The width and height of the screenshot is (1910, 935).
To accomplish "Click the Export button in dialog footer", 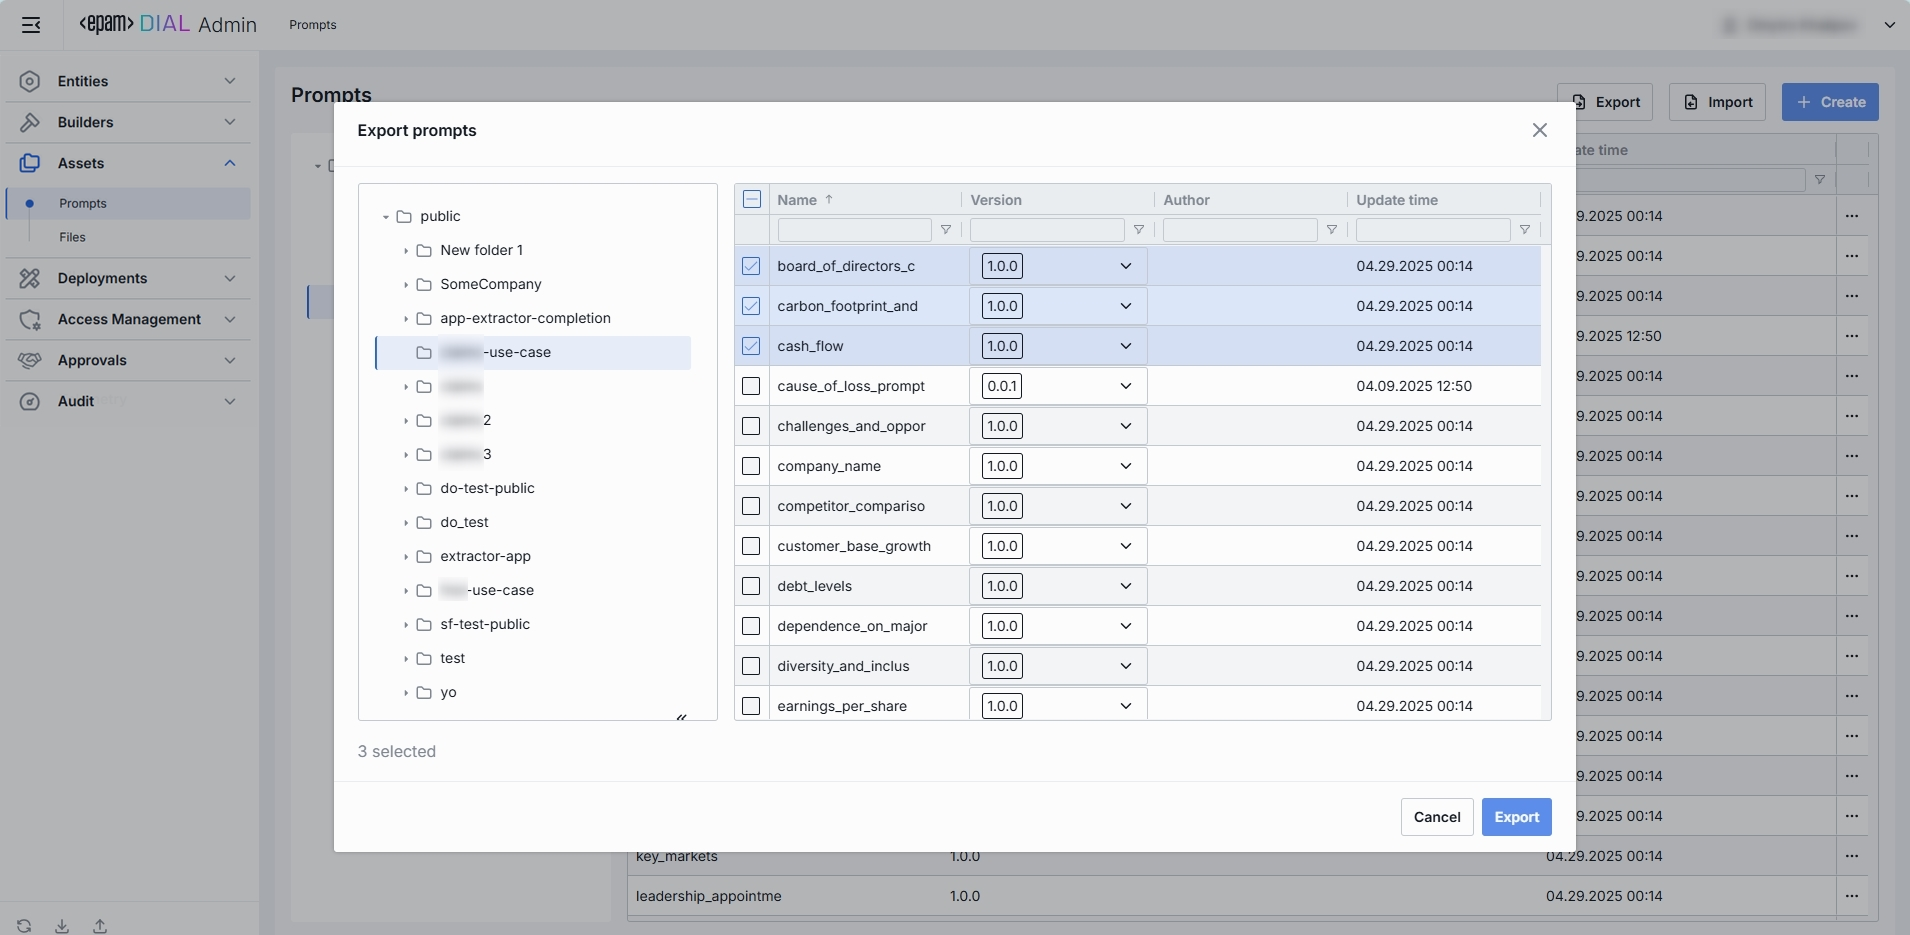I will click(1516, 817).
